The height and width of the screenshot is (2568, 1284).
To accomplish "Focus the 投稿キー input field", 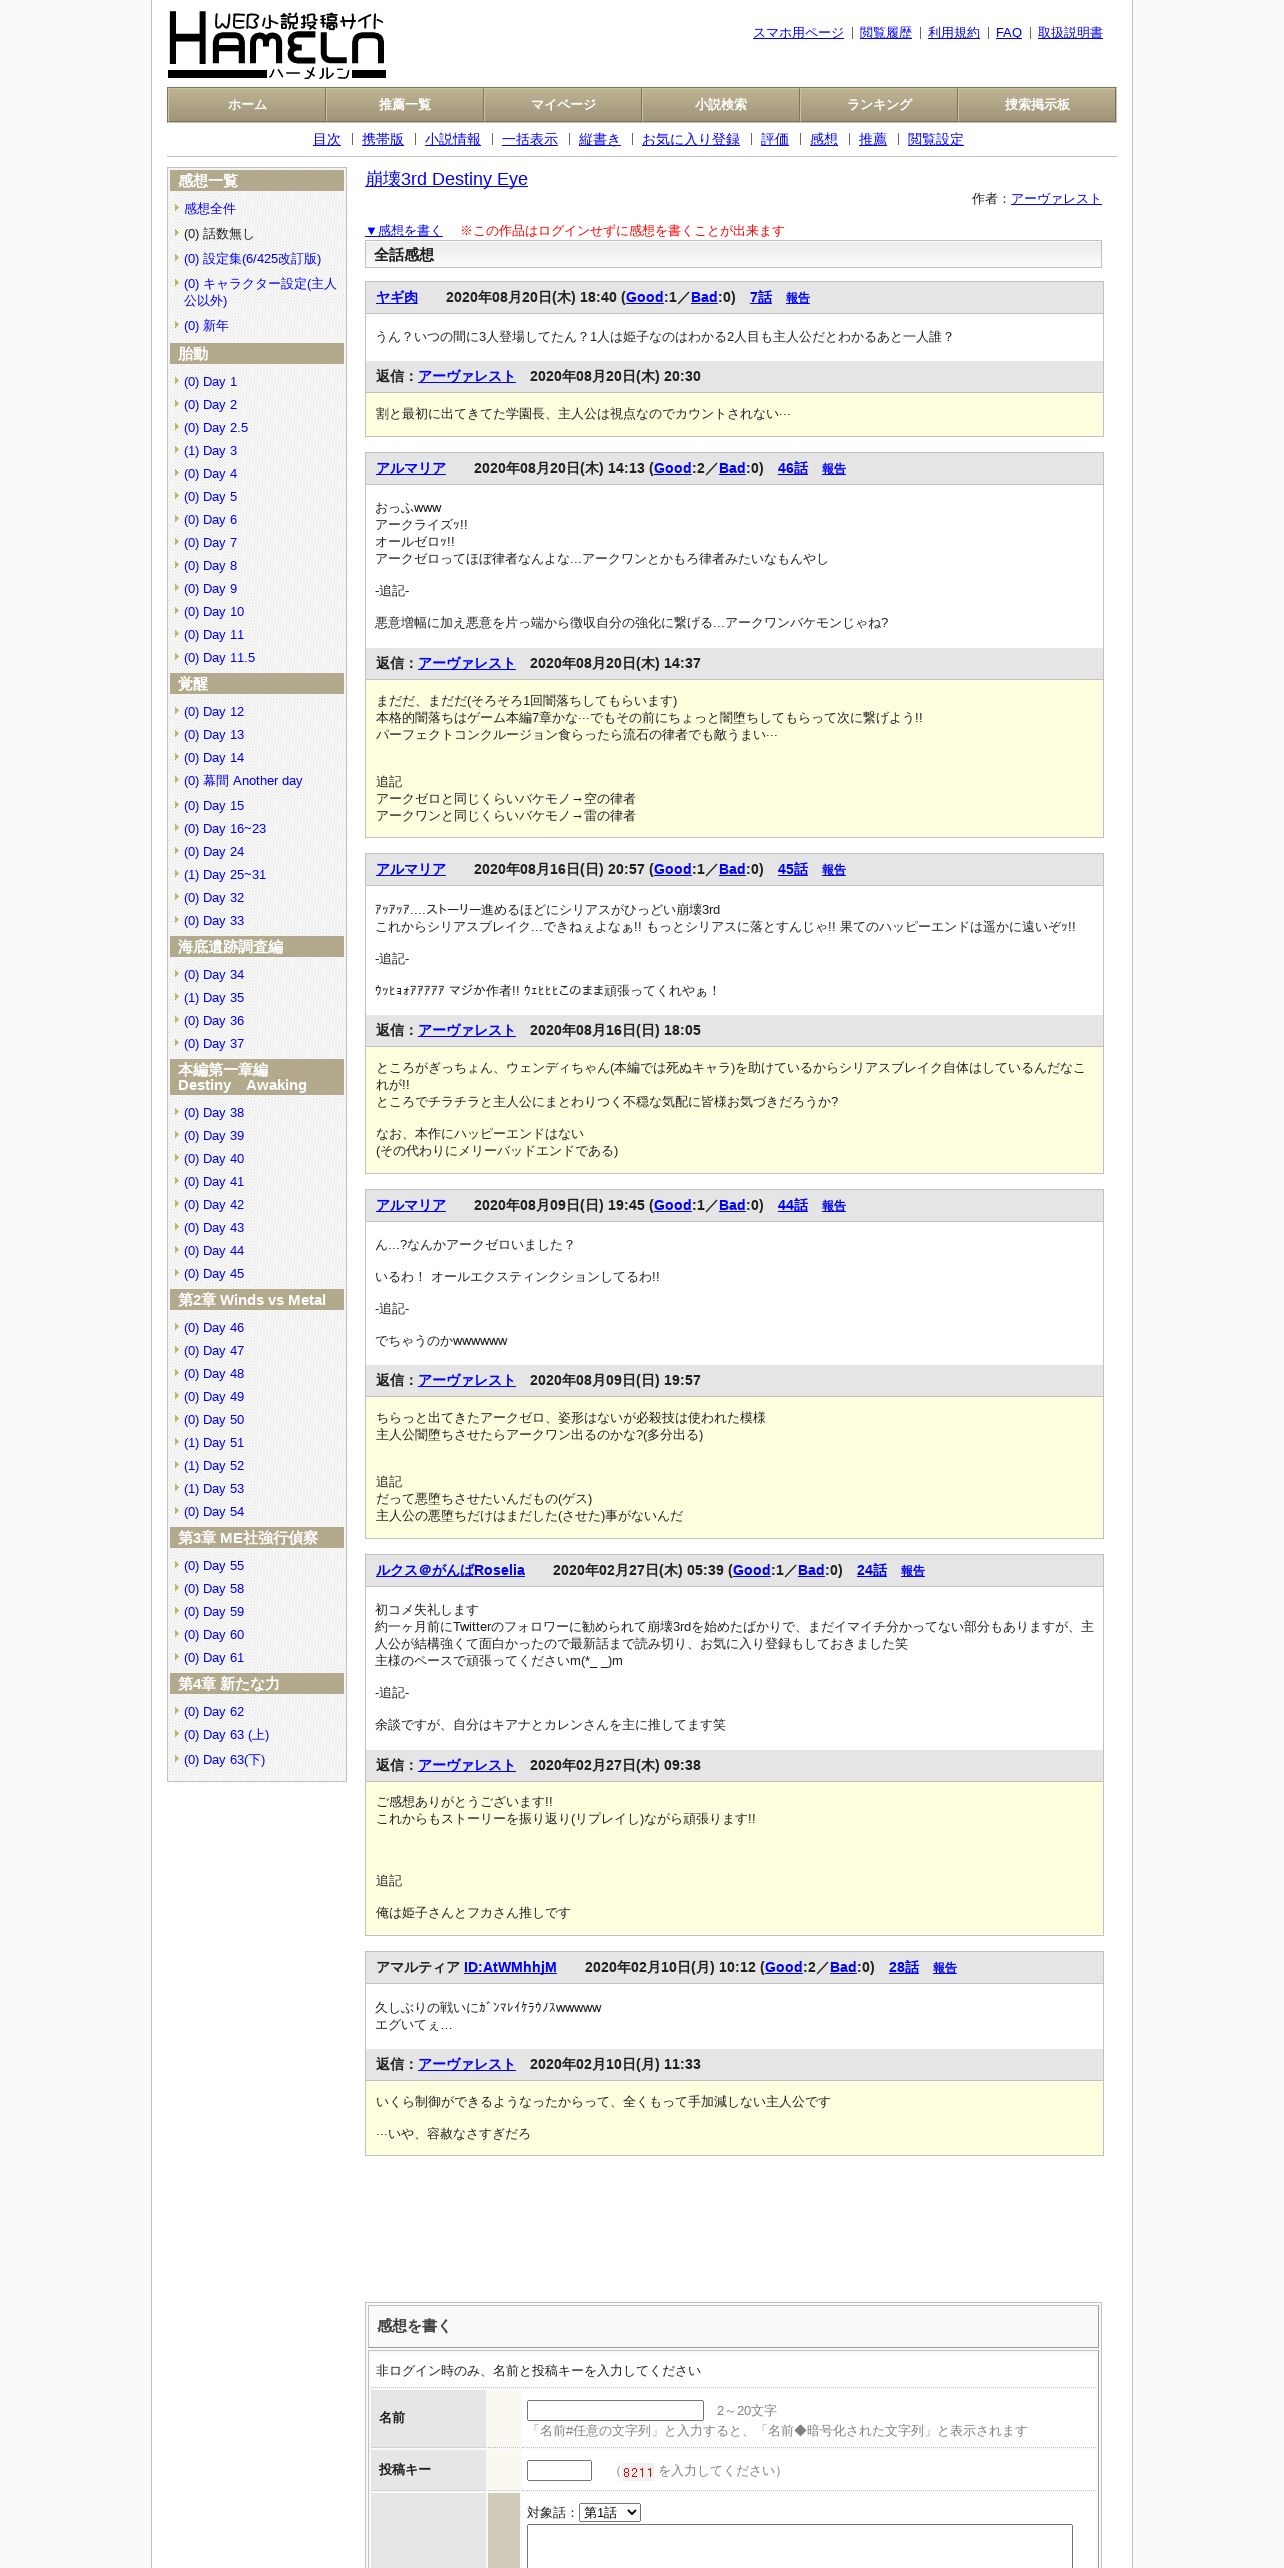I will [x=559, y=2471].
